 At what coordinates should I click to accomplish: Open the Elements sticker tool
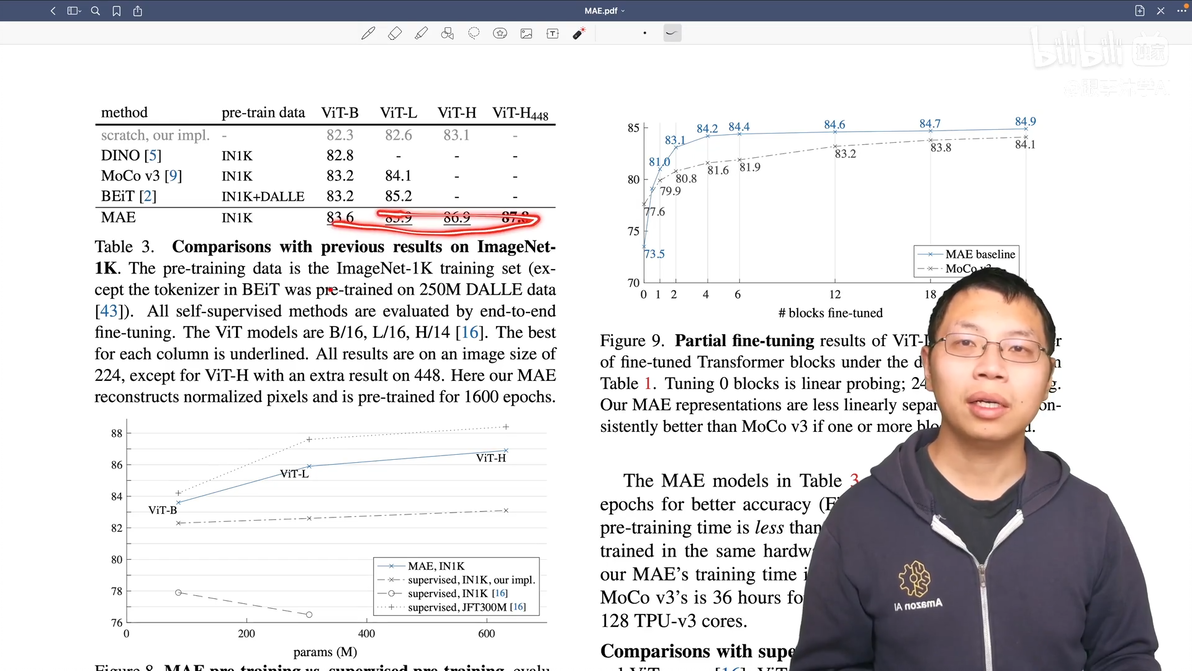[x=499, y=33]
